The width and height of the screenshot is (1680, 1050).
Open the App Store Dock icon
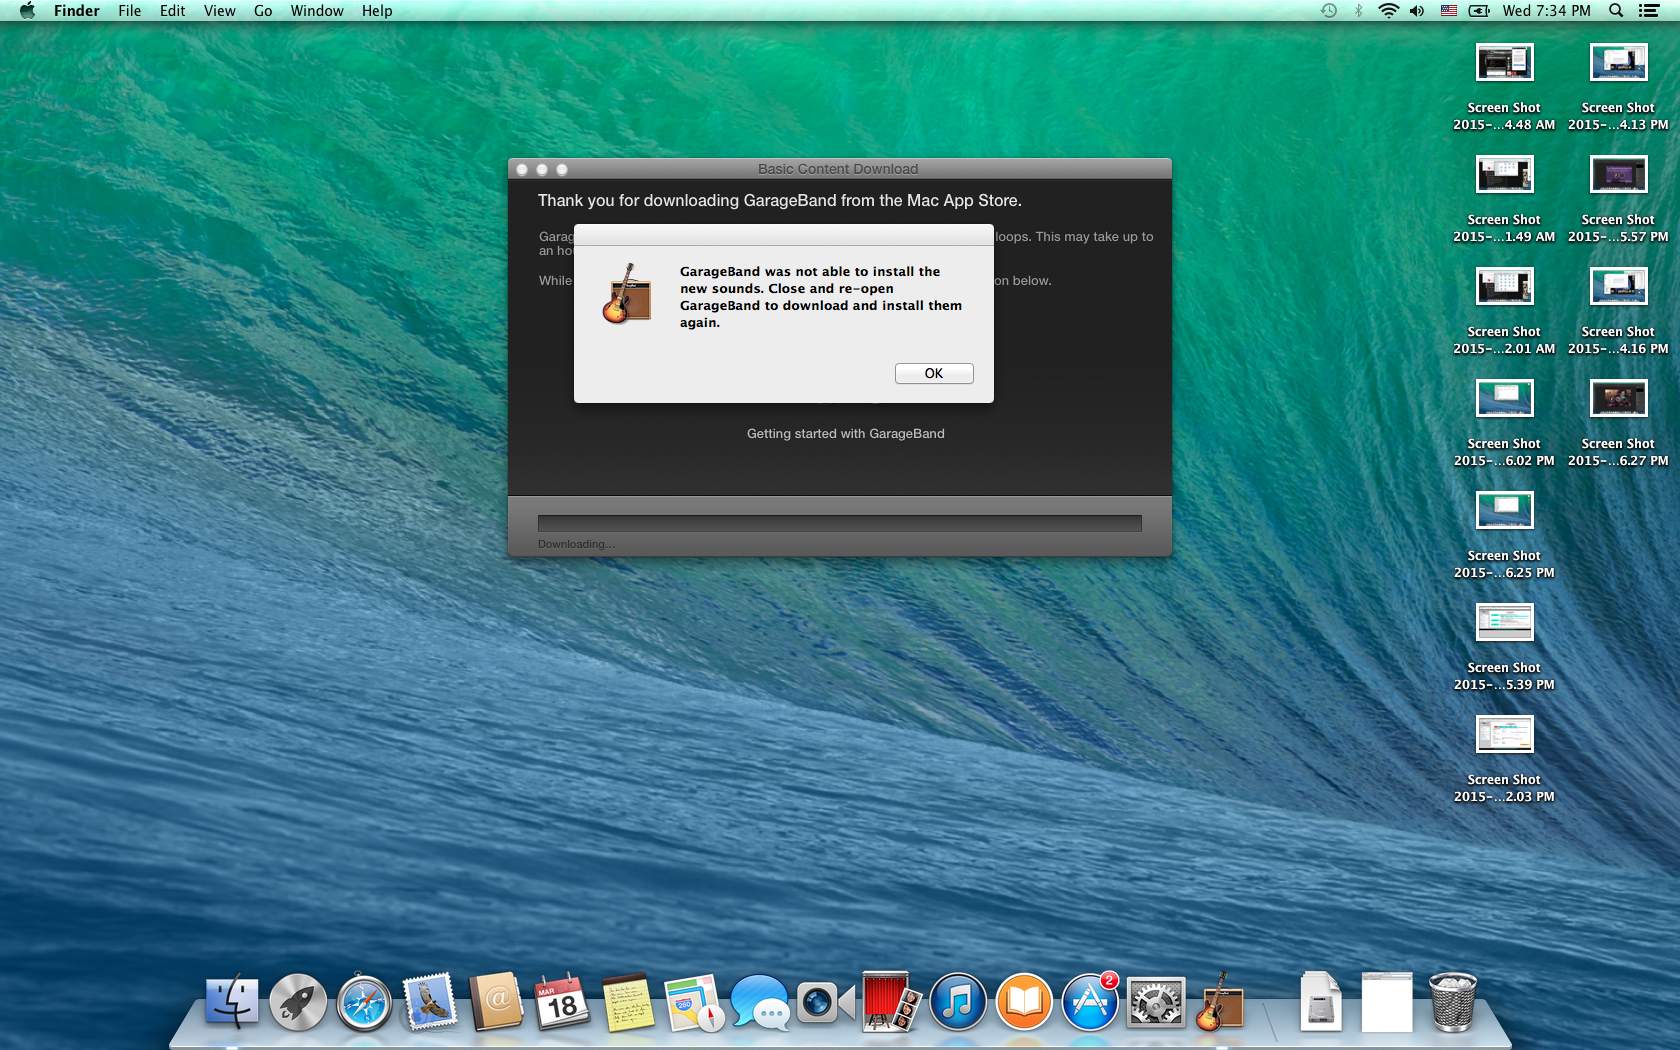(1089, 1002)
